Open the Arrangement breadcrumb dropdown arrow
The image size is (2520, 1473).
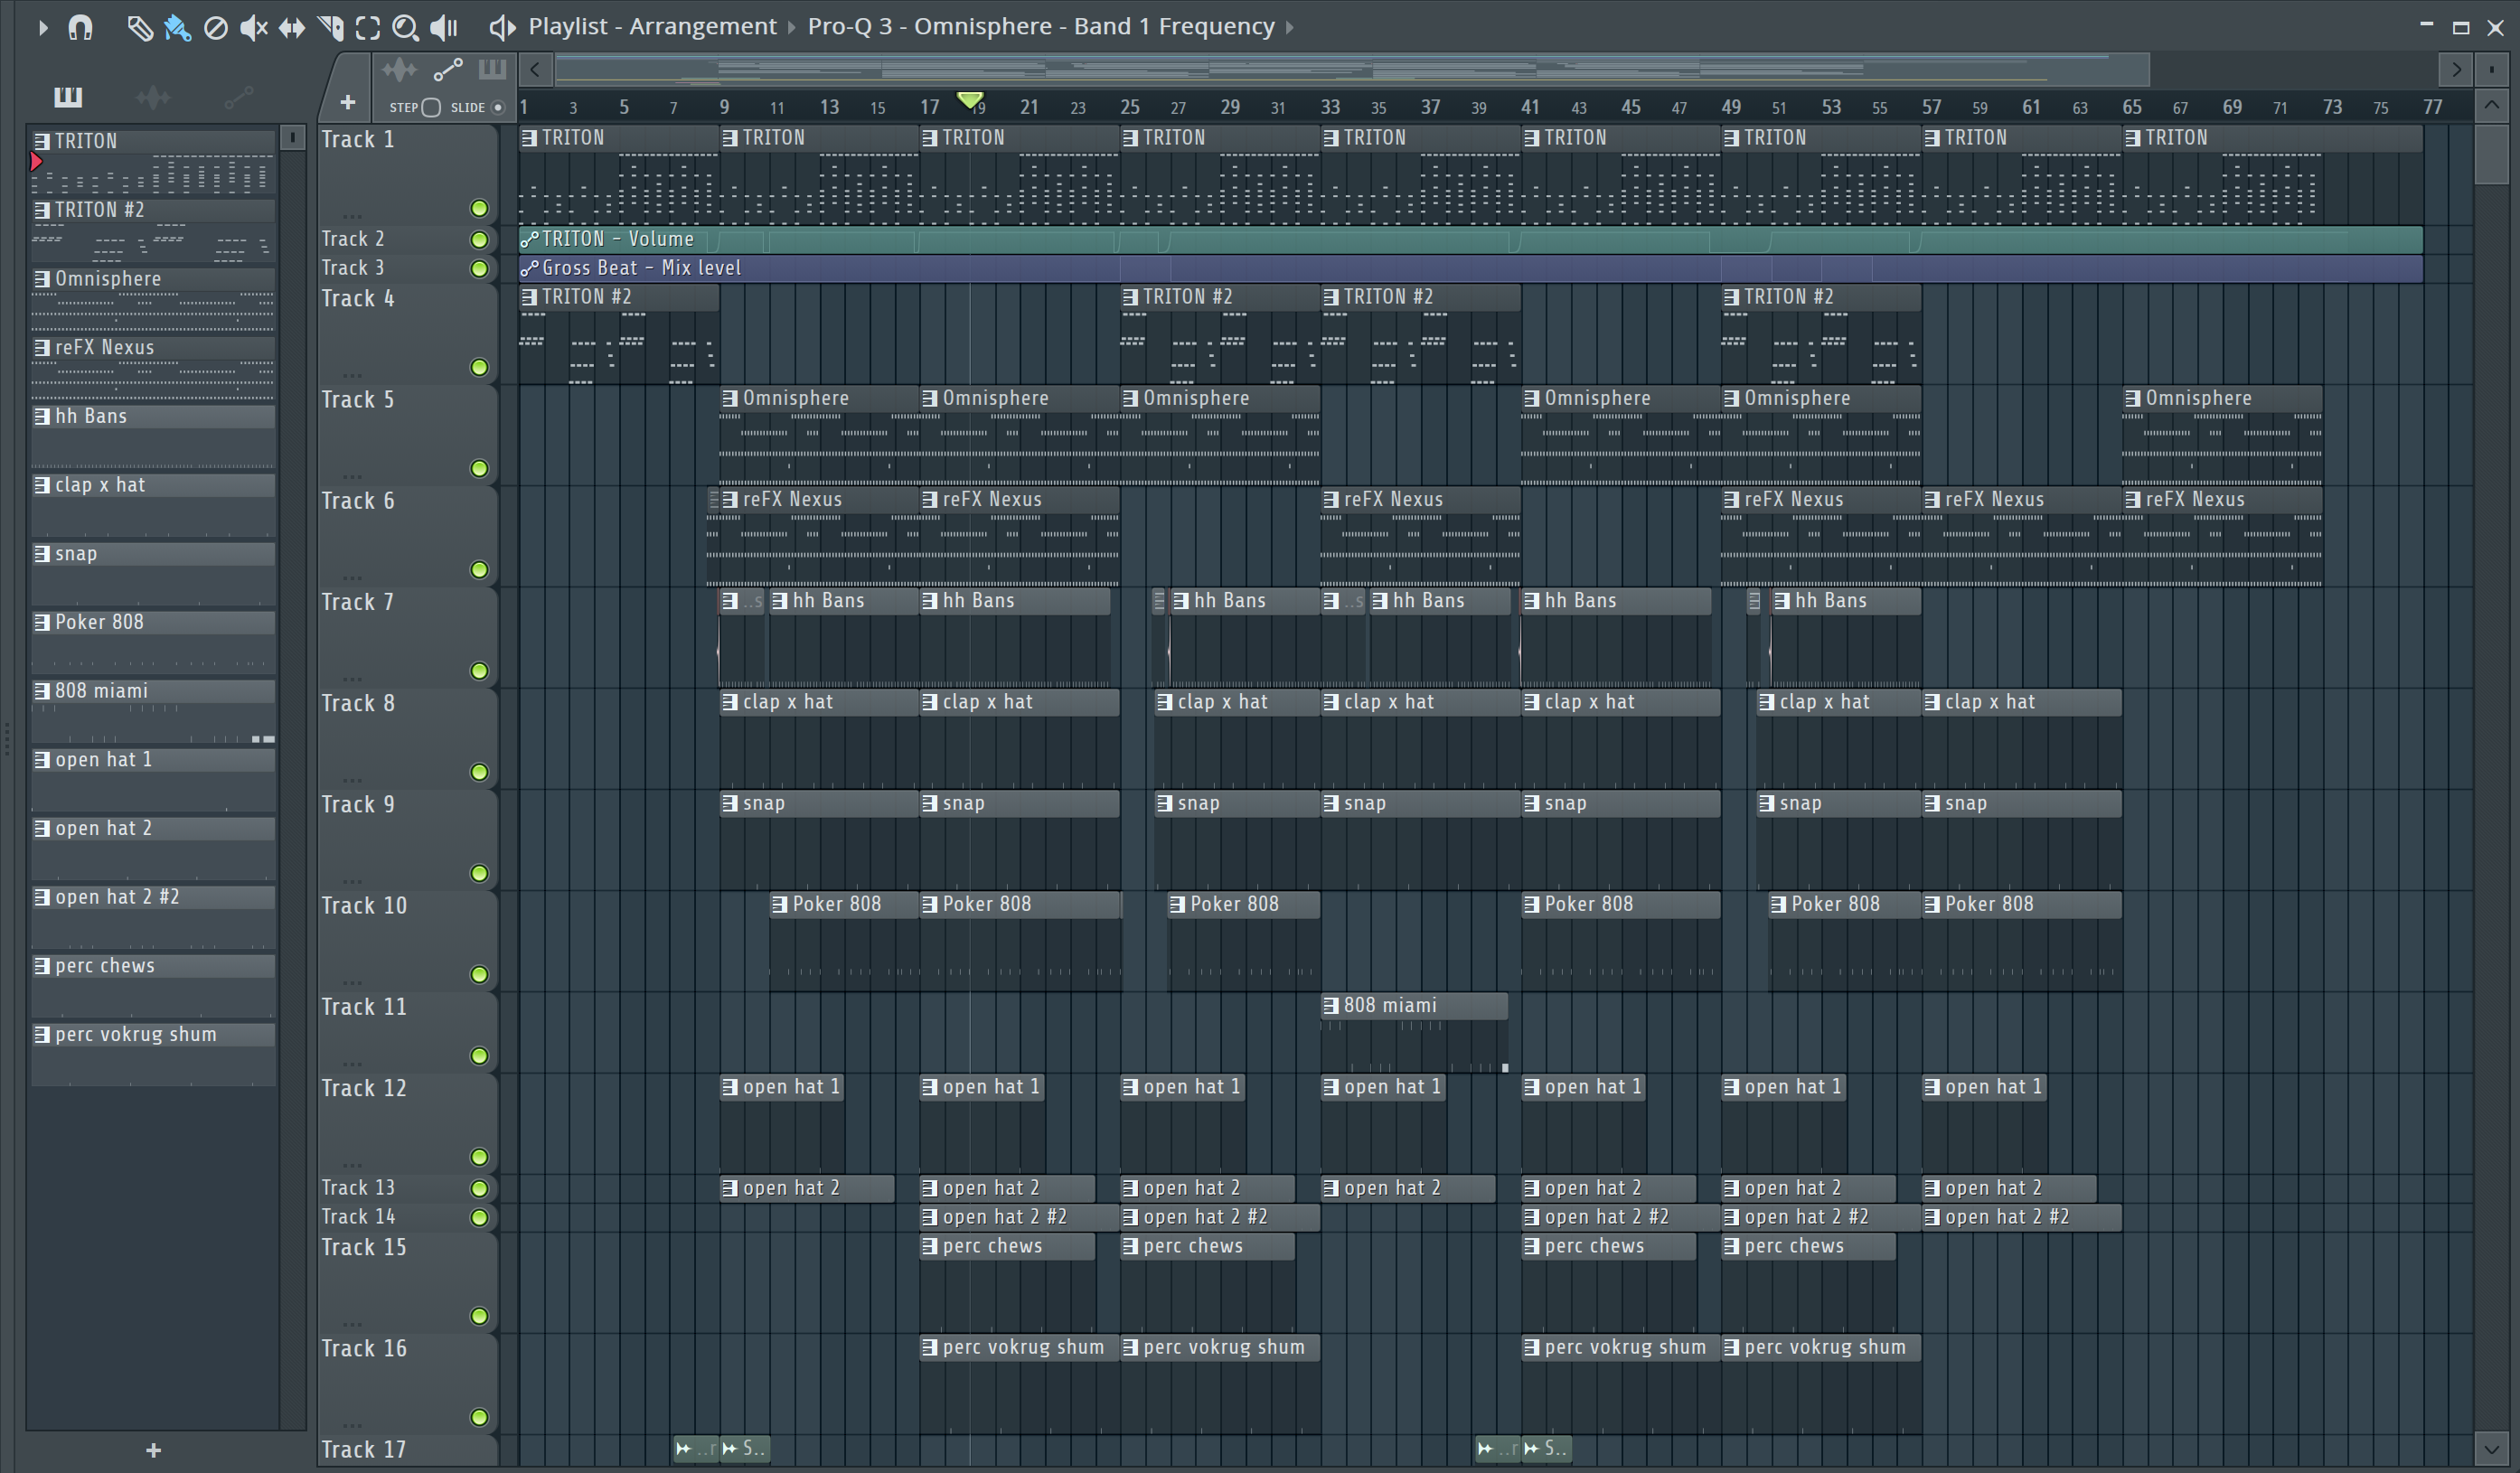pos(792,28)
